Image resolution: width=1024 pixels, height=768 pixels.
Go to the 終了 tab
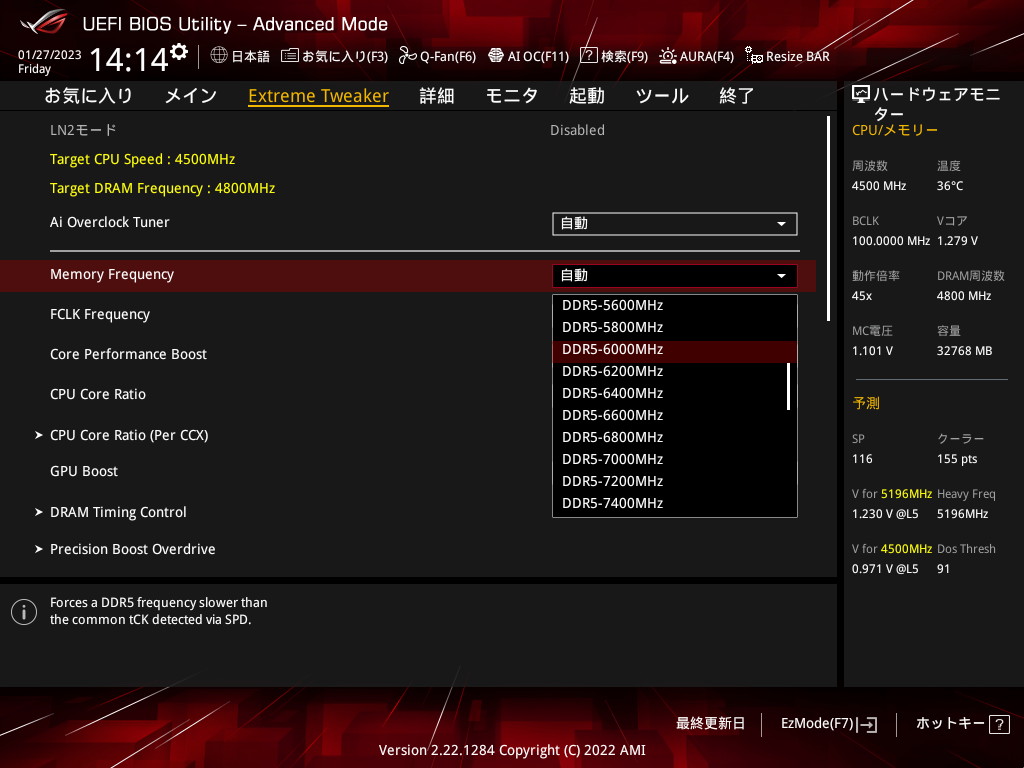(737, 96)
